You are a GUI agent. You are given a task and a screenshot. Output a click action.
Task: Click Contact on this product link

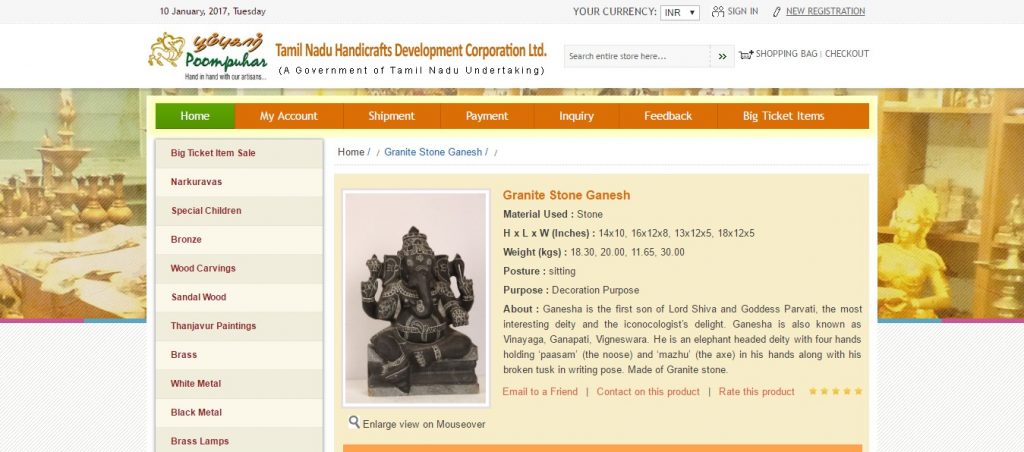point(648,392)
